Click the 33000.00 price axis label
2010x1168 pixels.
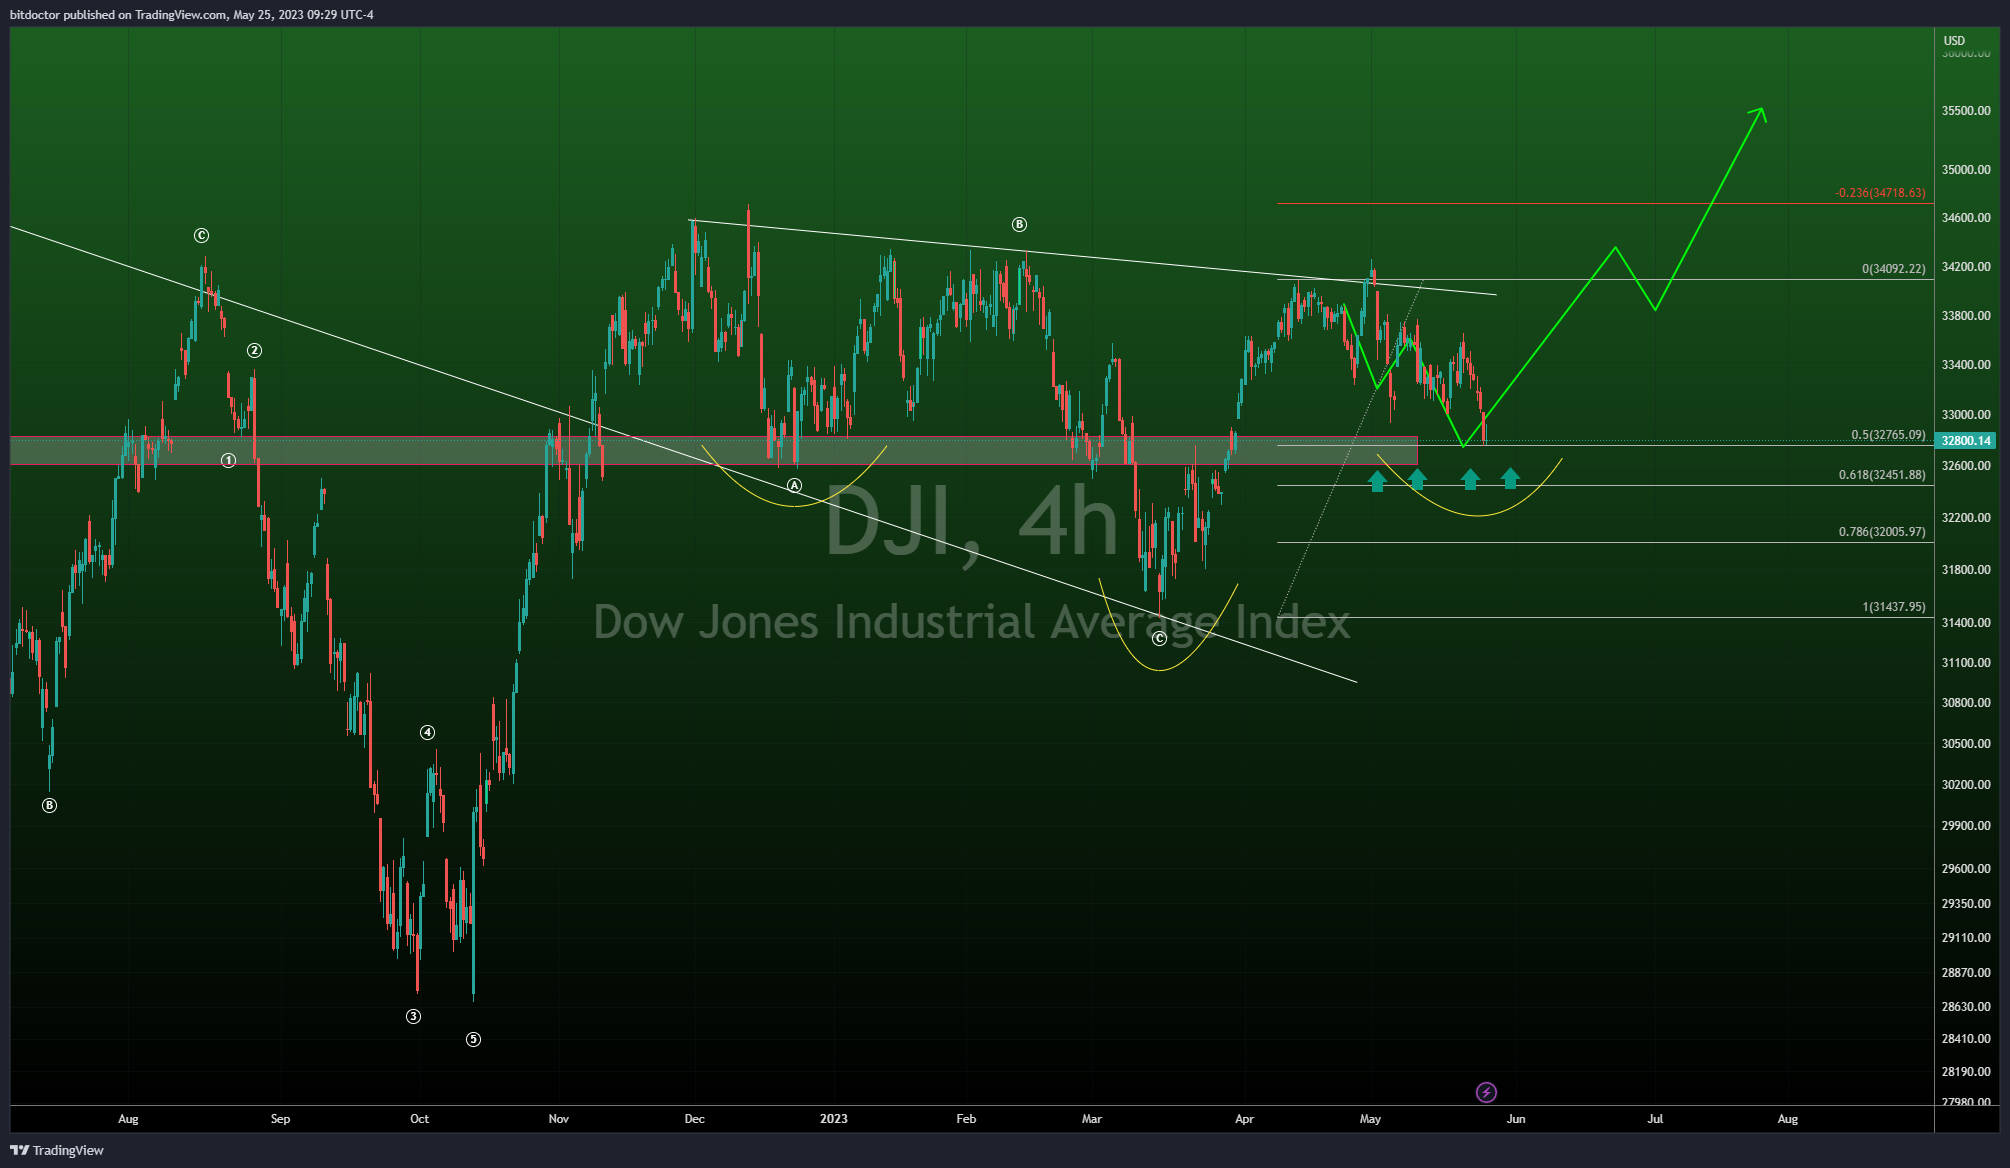coord(1966,415)
